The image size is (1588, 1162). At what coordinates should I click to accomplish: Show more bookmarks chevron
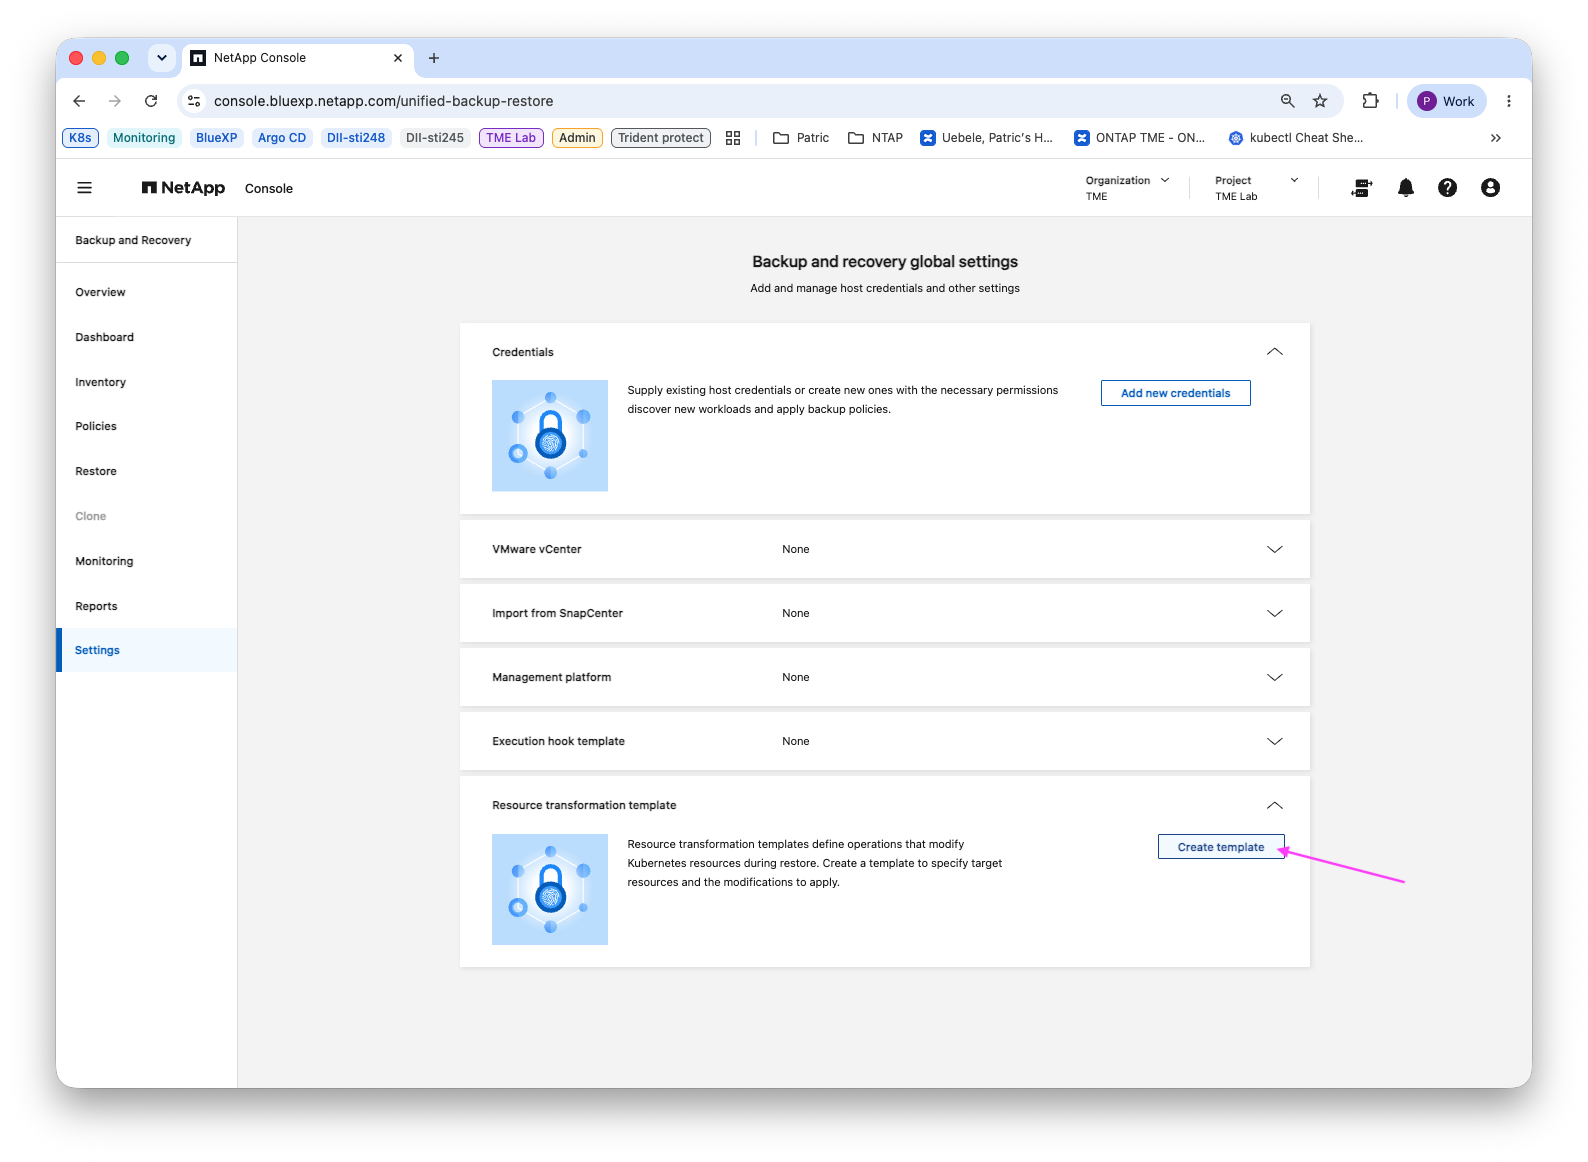(1496, 138)
